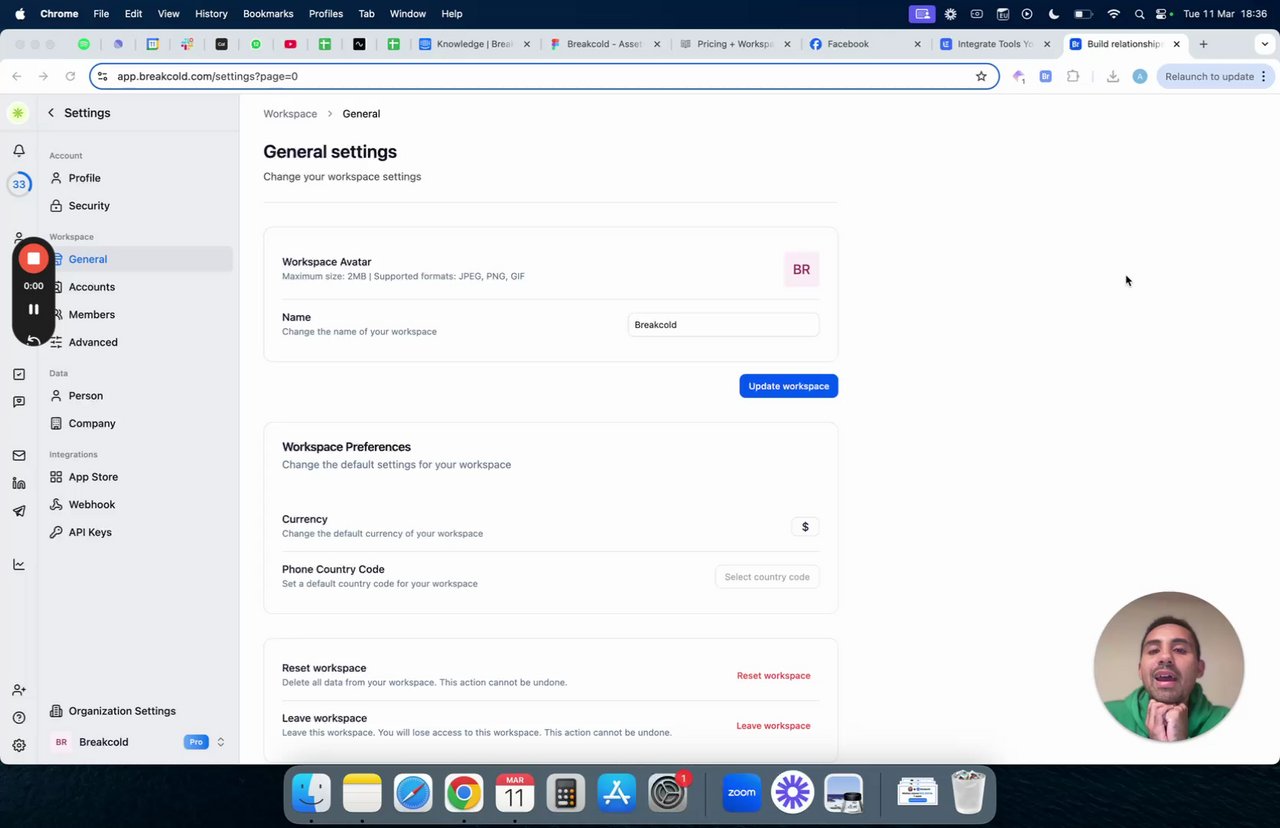The width and height of the screenshot is (1280, 828).
Task: Click the red Reset workspace button
Action: tap(773, 676)
